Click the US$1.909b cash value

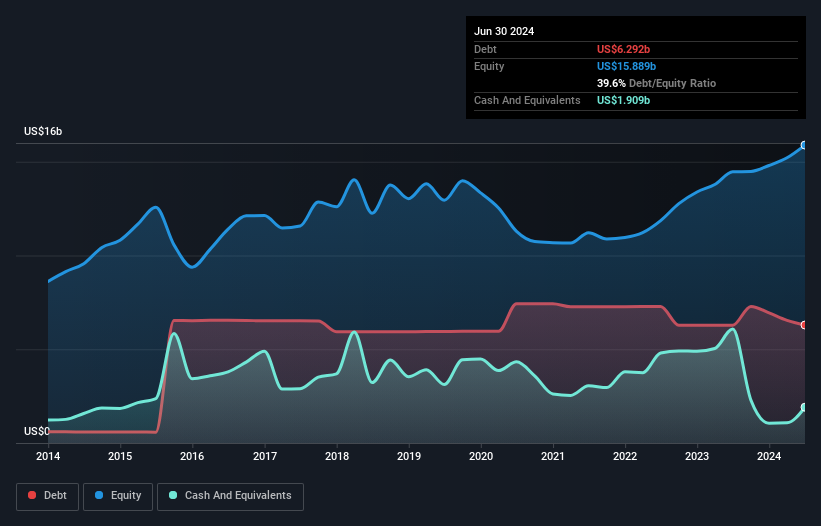point(623,100)
